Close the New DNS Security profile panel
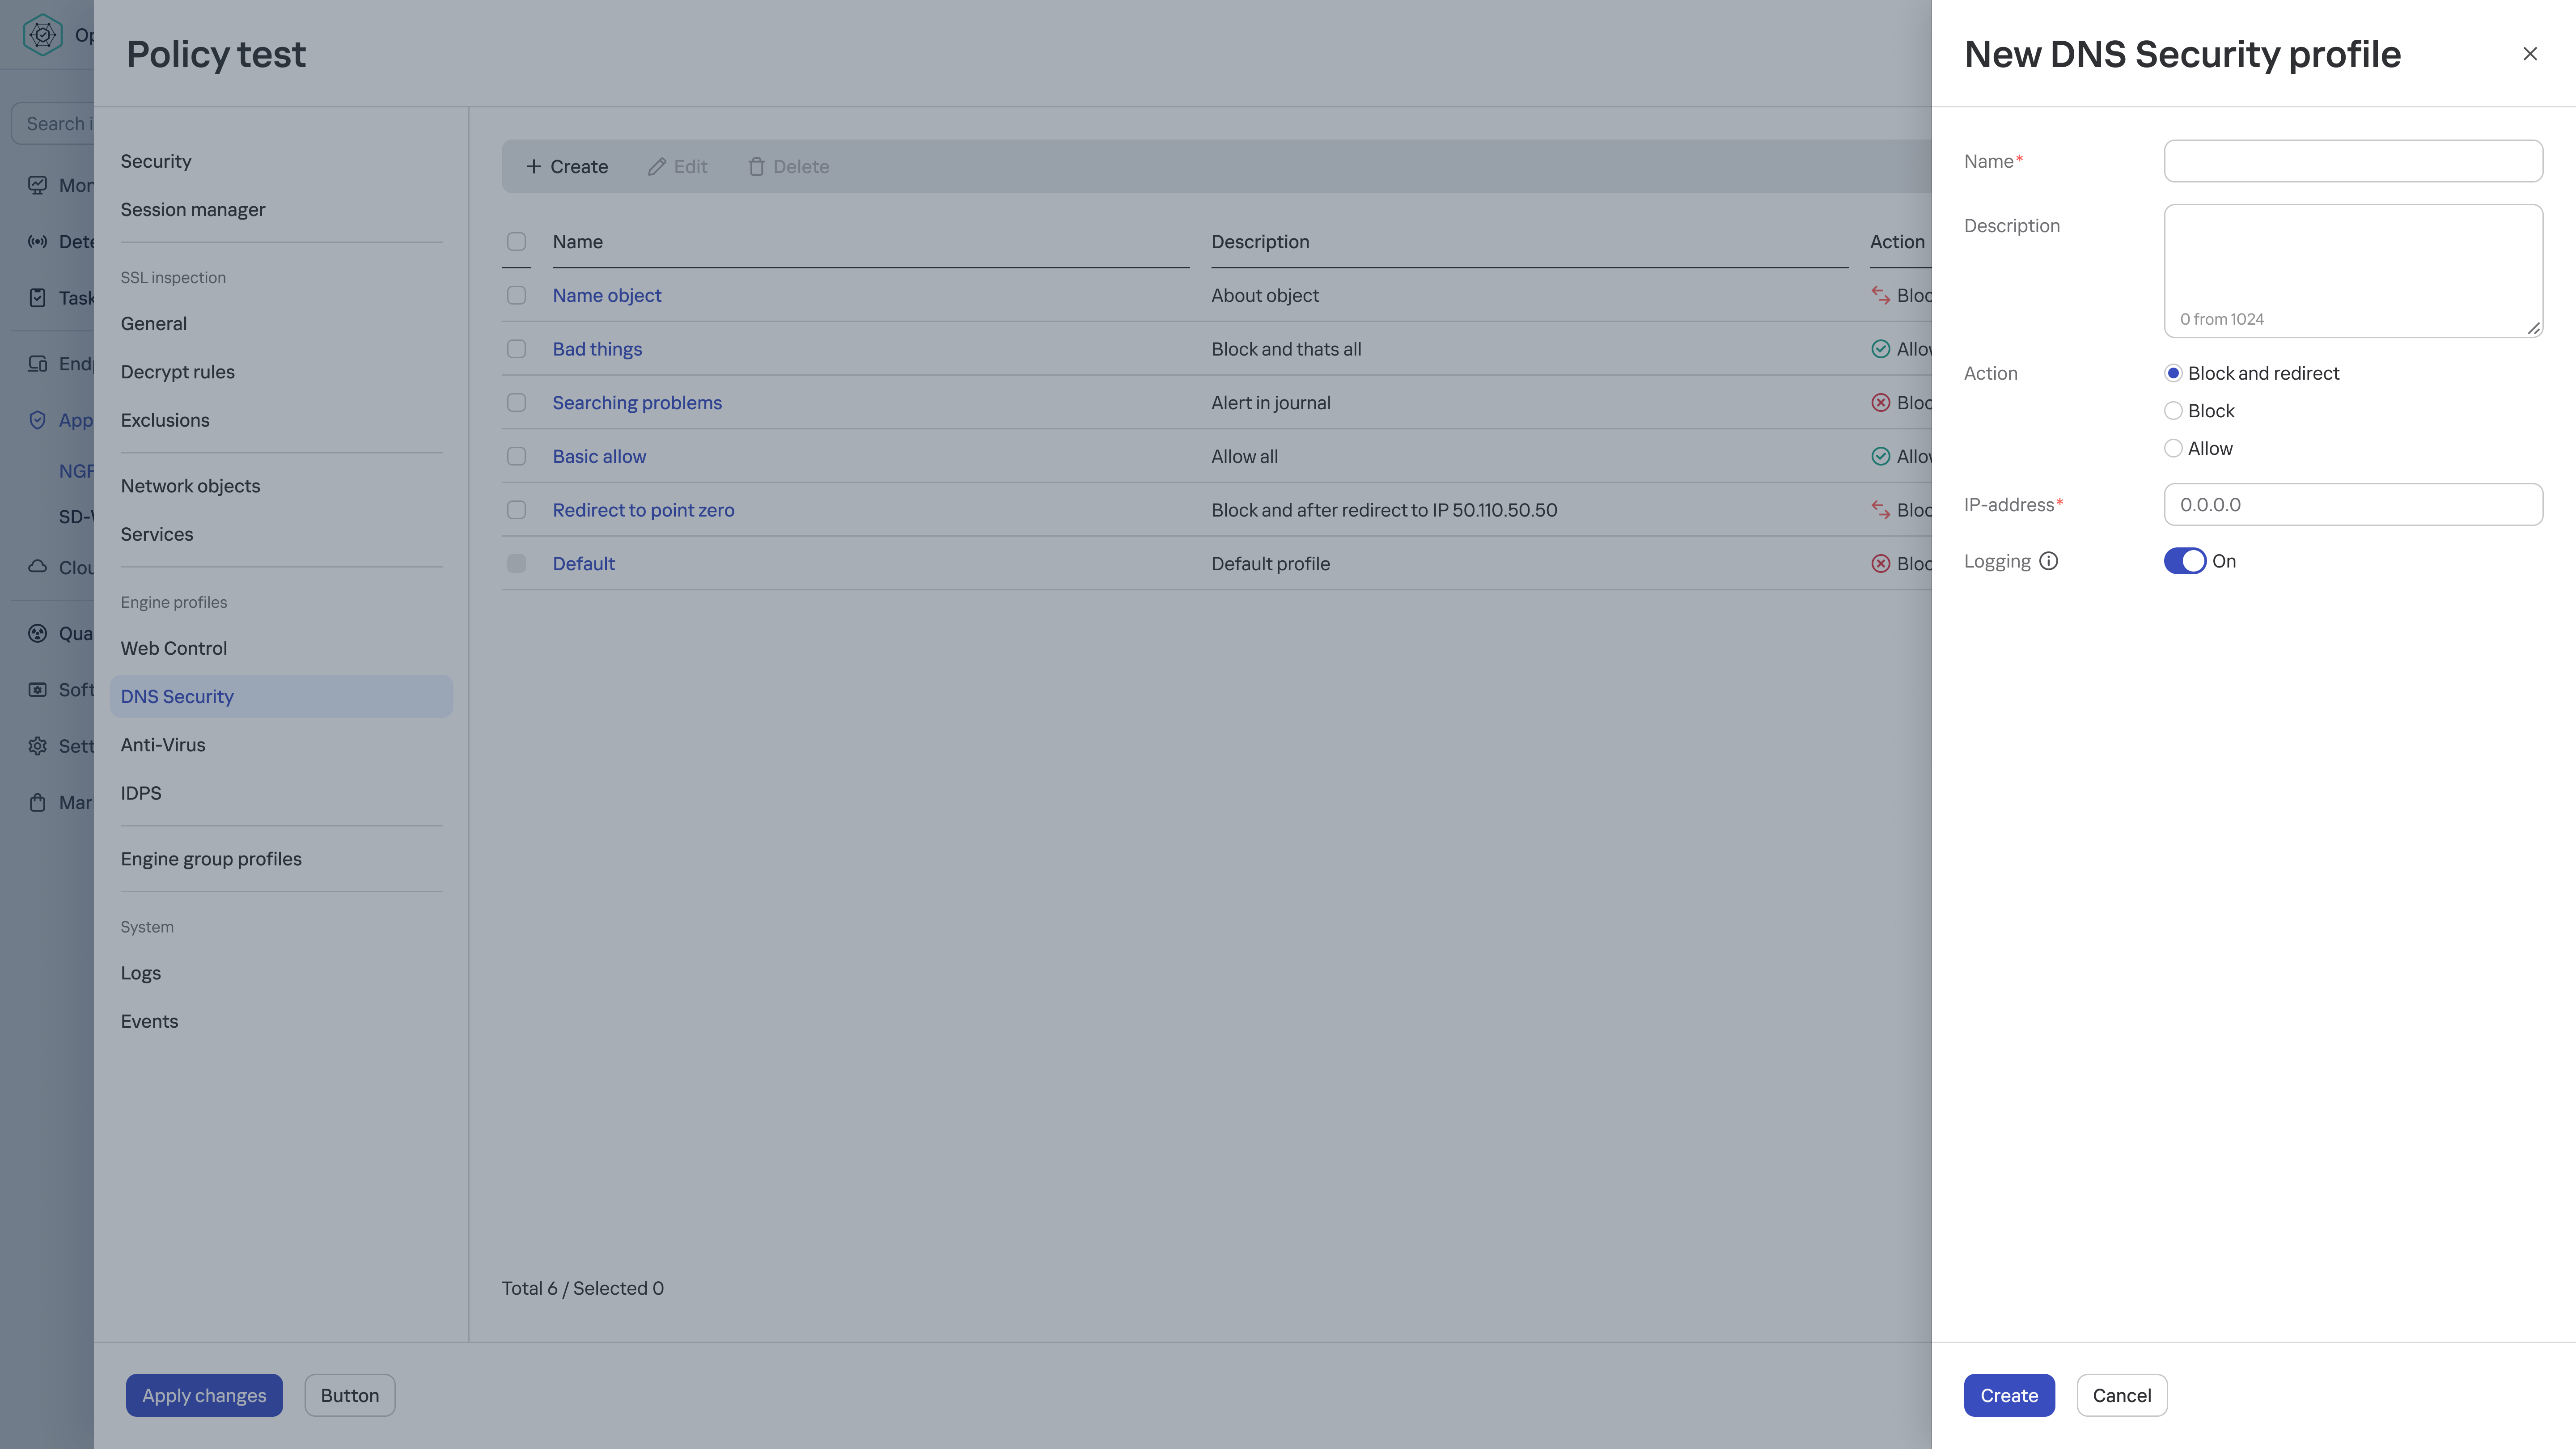Screen dimensions: 2576x1449 (2529, 54)
